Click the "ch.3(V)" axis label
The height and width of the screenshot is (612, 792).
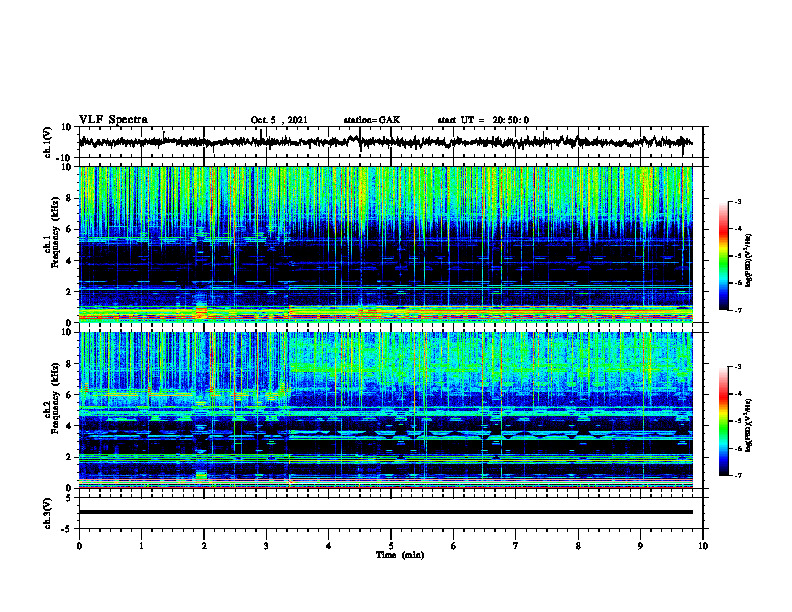48,513
